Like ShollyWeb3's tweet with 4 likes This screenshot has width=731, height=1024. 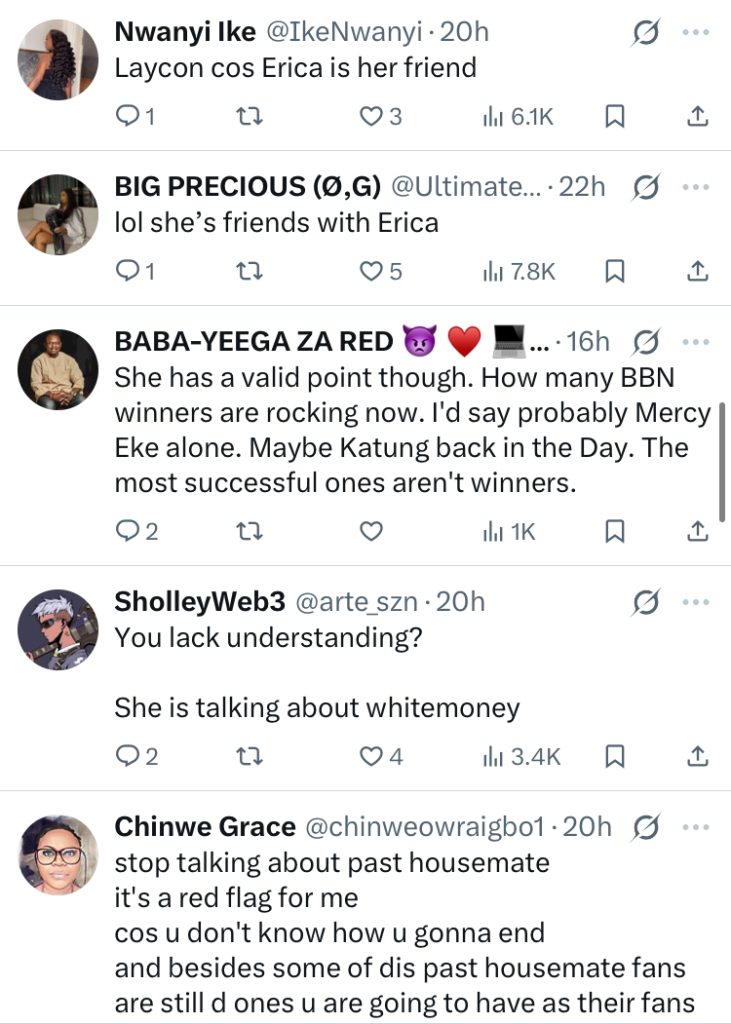click(372, 756)
